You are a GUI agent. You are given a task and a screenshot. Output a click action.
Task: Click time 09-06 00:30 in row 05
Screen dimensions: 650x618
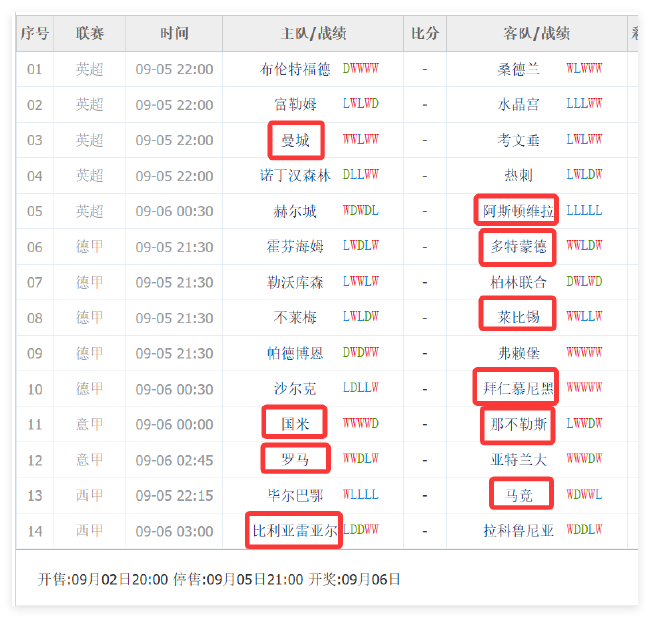coord(174,211)
